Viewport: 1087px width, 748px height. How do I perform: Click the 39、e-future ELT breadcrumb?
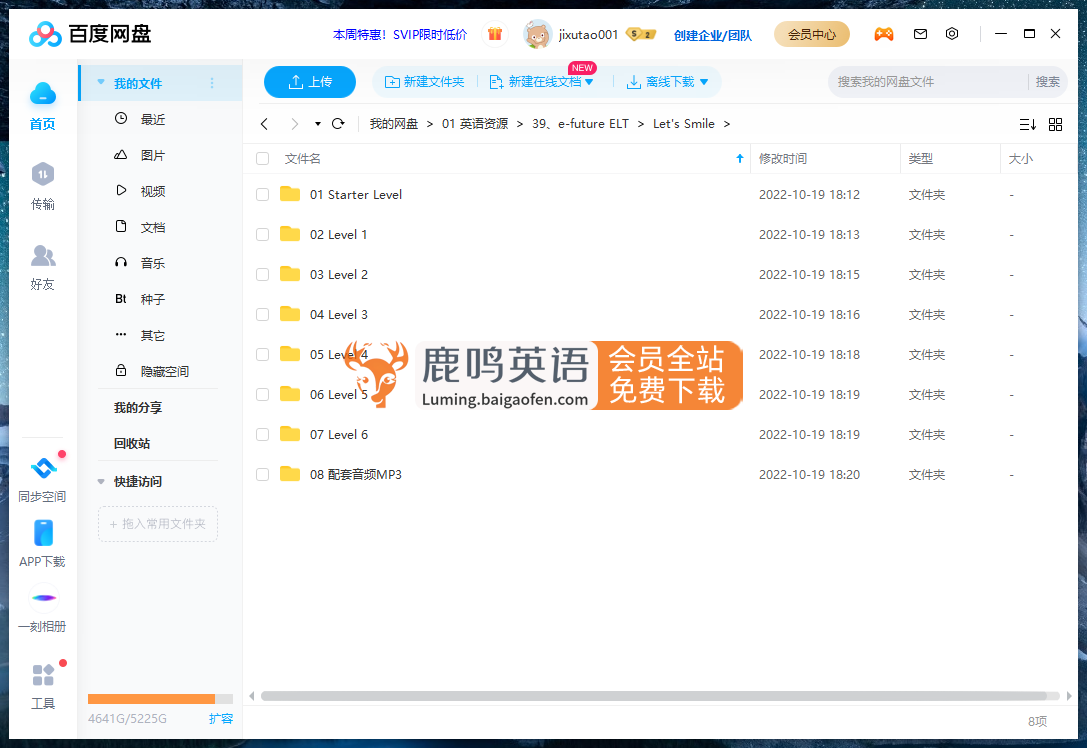(580, 124)
